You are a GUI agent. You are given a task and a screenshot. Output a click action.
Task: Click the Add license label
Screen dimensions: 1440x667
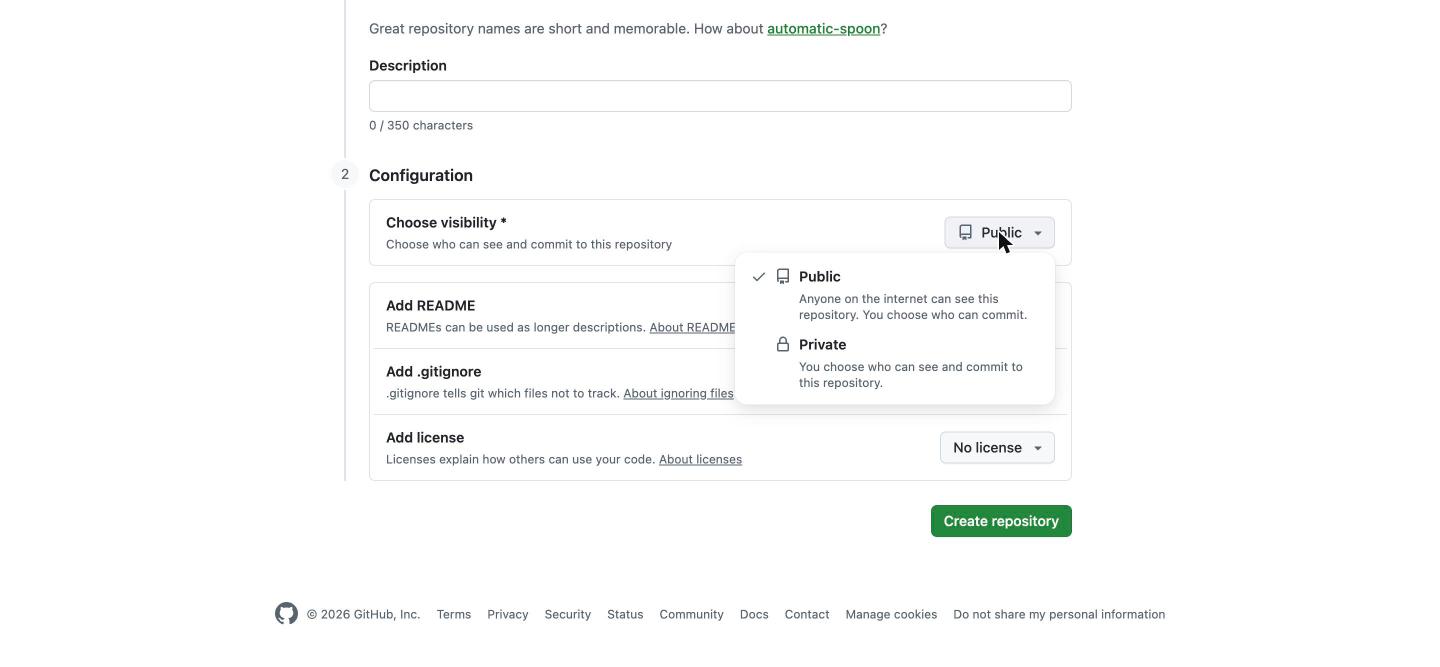(425, 437)
